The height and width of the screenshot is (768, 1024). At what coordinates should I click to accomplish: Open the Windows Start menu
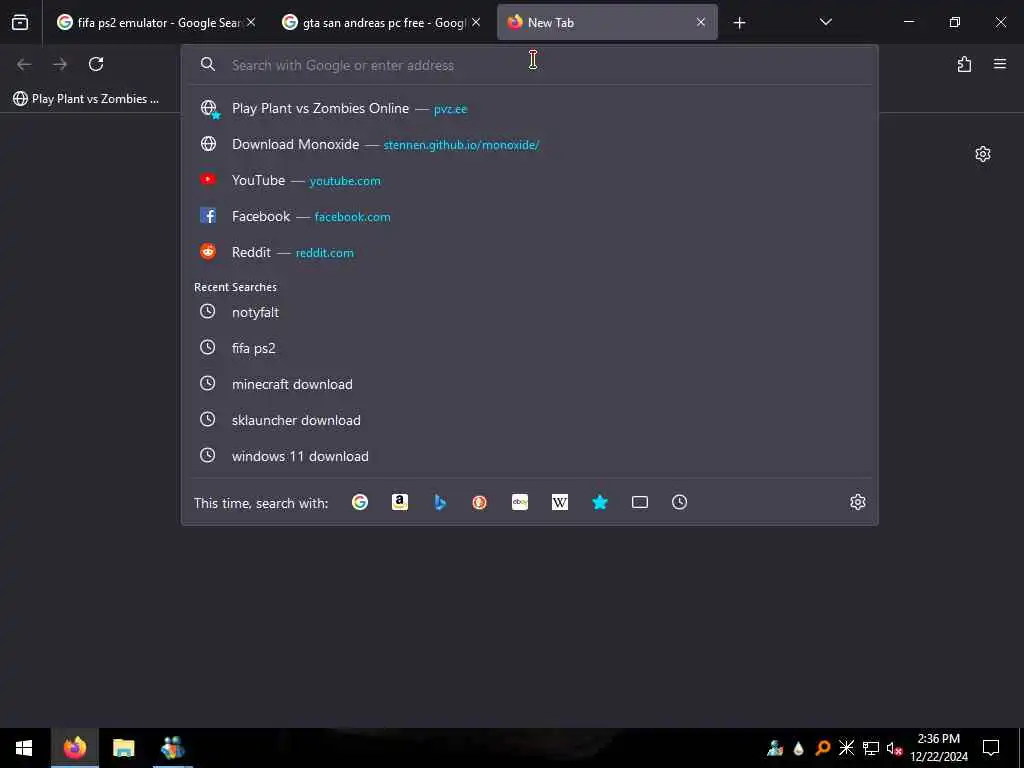coord(24,748)
